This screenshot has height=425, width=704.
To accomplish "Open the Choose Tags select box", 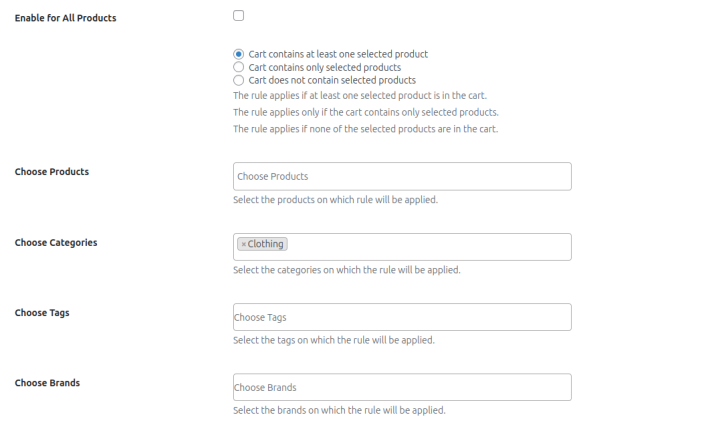I will click(401, 317).
